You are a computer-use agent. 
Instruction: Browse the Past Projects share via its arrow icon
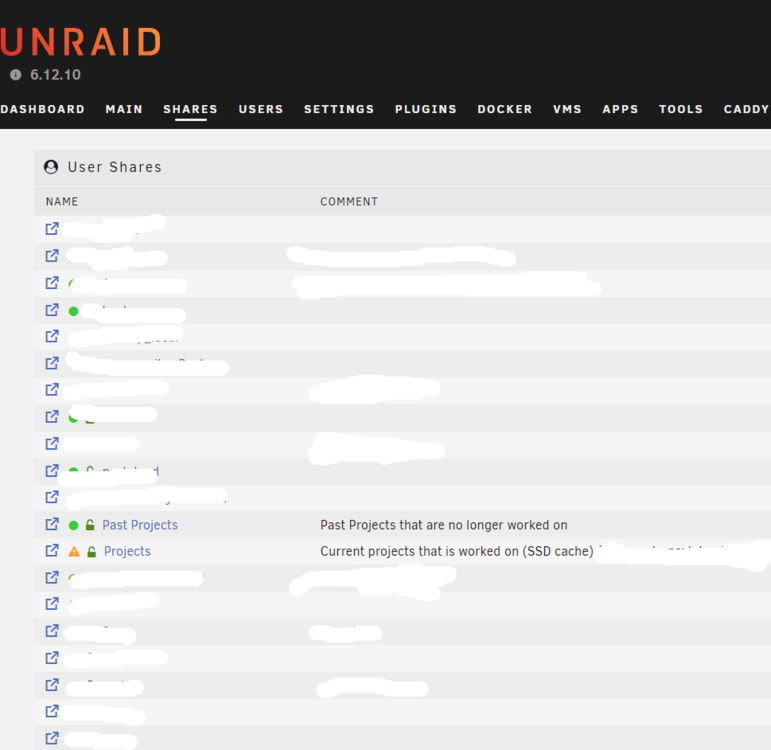[x=52, y=524]
